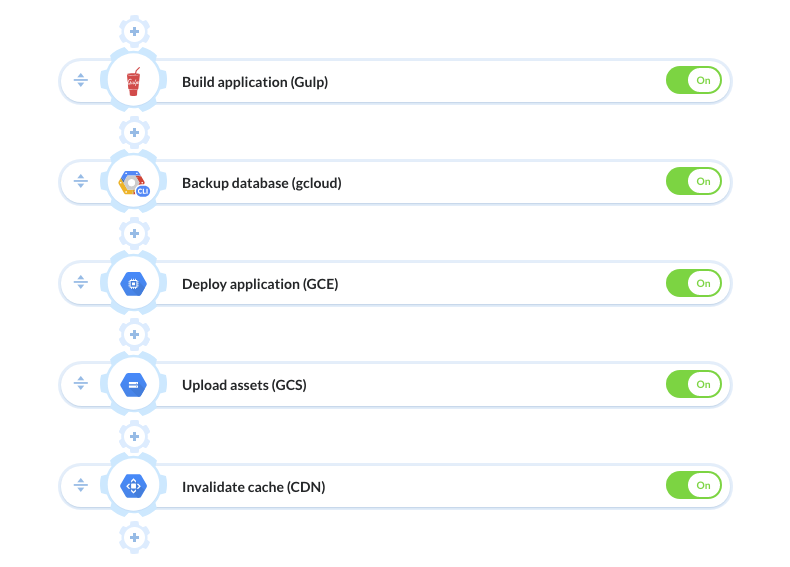Click reorder handle on Upload assets row
This screenshot has height=567, width=790.
point(81,383)
